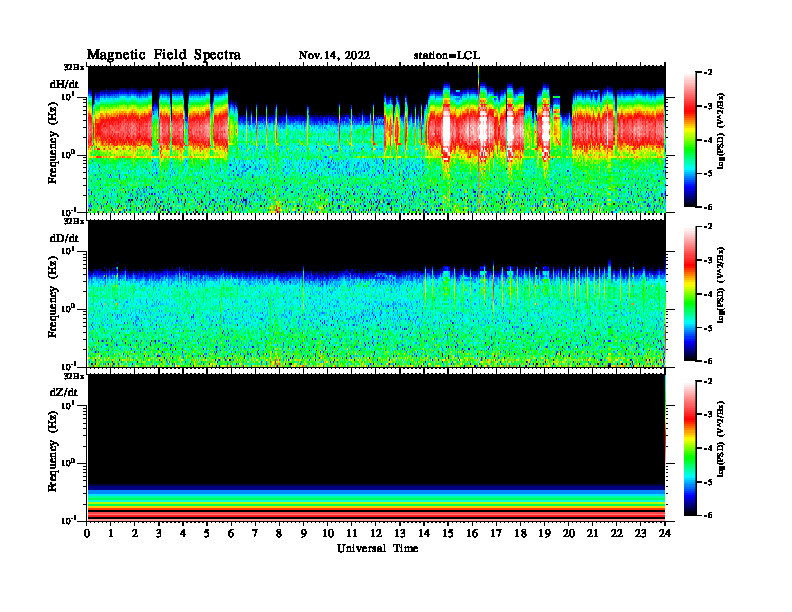Click the "-6" tick on the dZ/dt color bar
The height and width of the screenshot is (612, 792).
[x=708, y=515]
